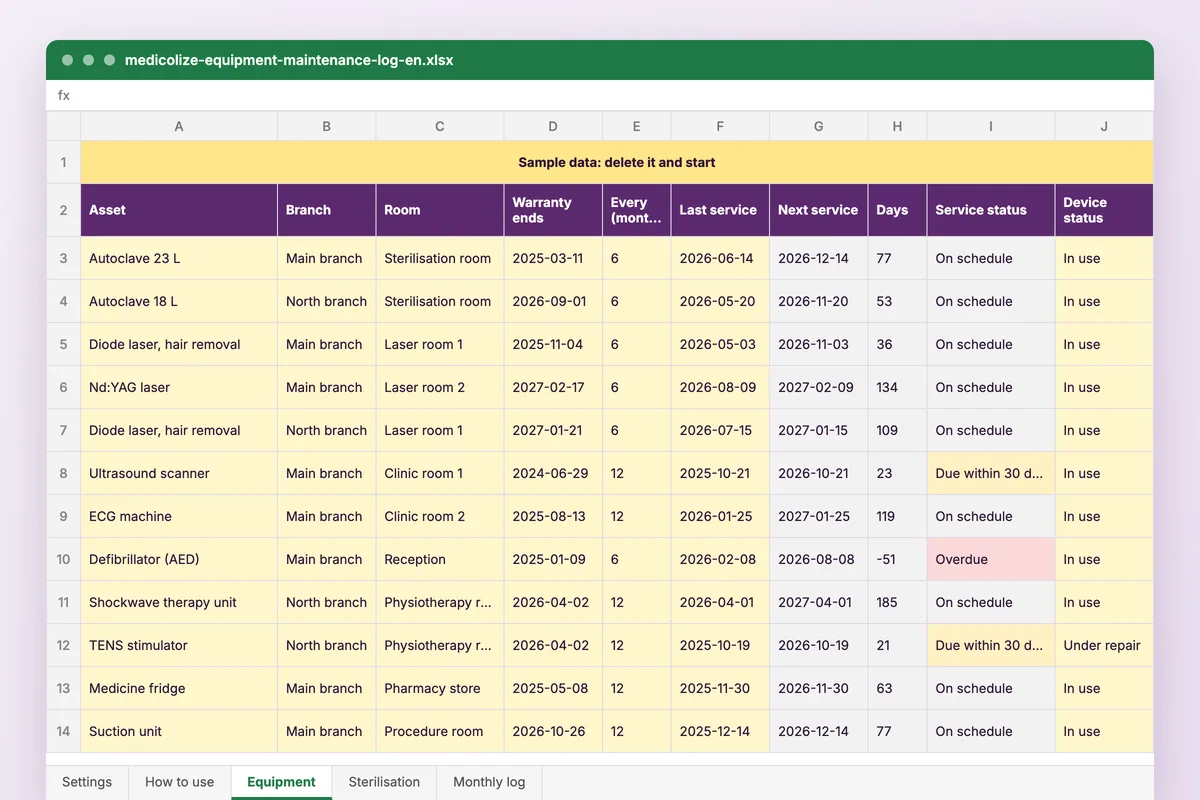Select the 'Autoclave 18 L' cell

pos(179,301)
